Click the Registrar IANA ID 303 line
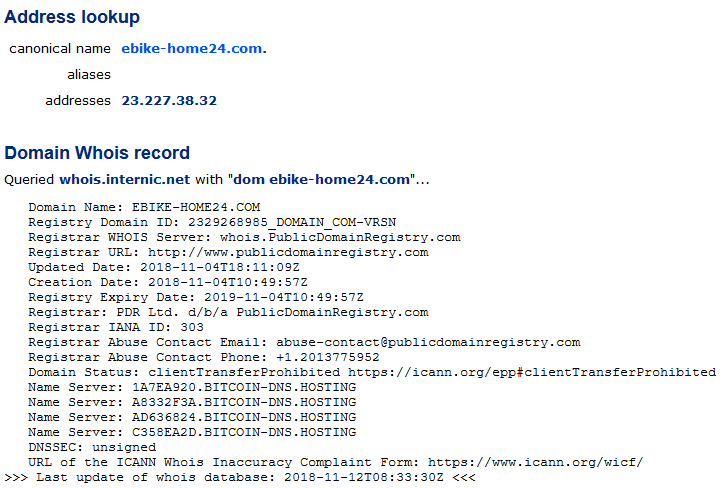This screenshot has height=488, width=724. point(116,327)
